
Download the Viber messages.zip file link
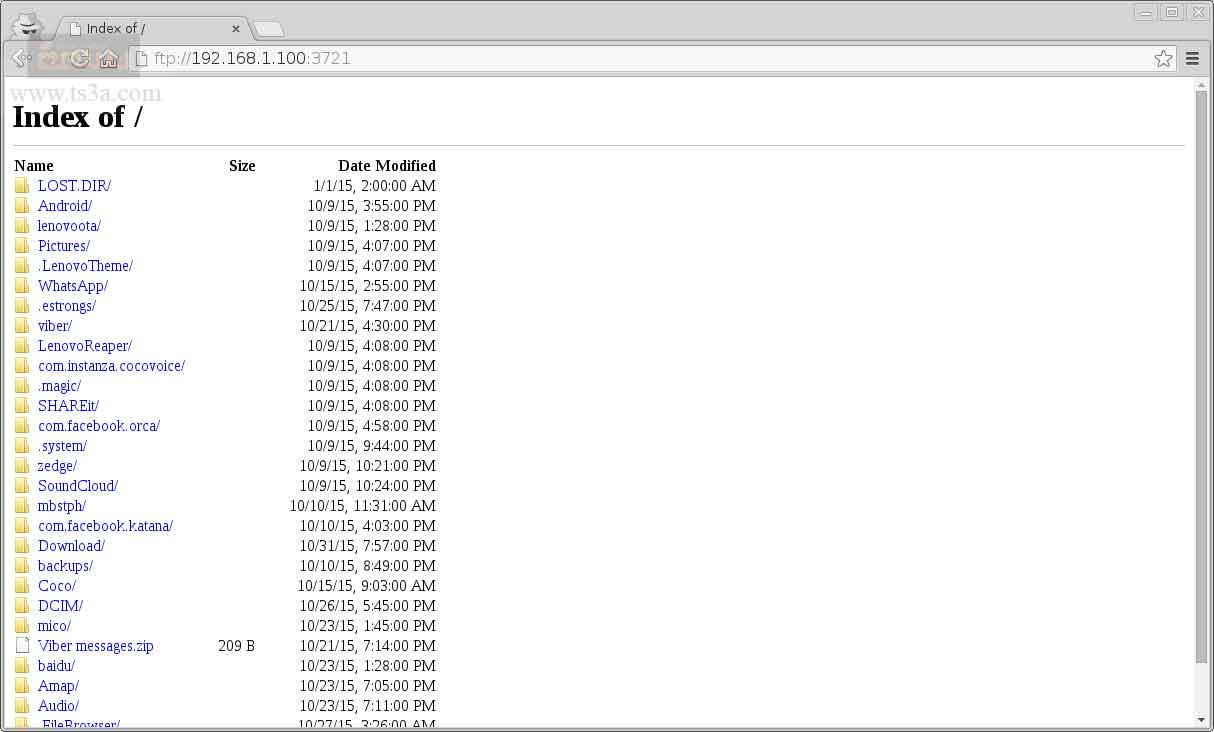pyautogui.click(x=96, y=646)
